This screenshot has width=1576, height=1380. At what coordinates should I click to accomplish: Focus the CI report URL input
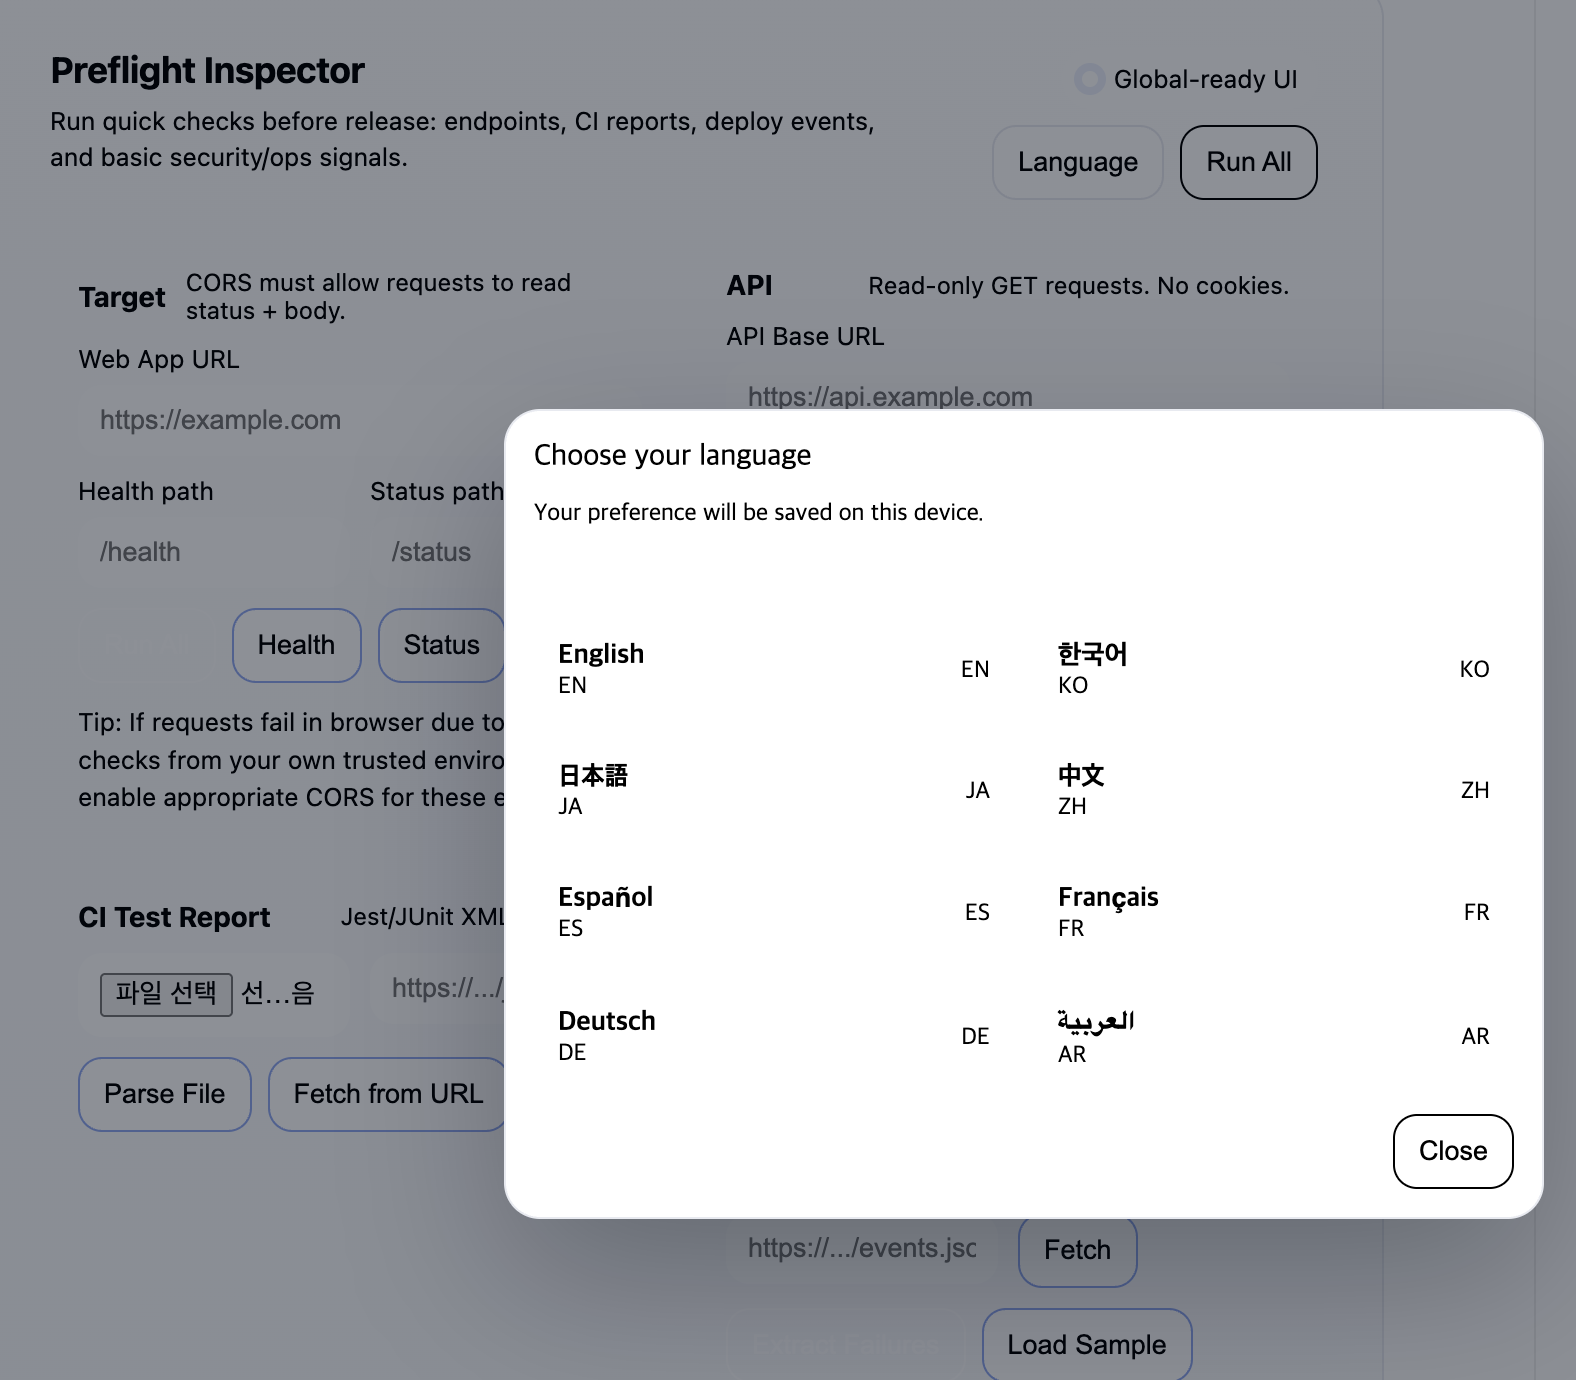[x=438, y=988]
